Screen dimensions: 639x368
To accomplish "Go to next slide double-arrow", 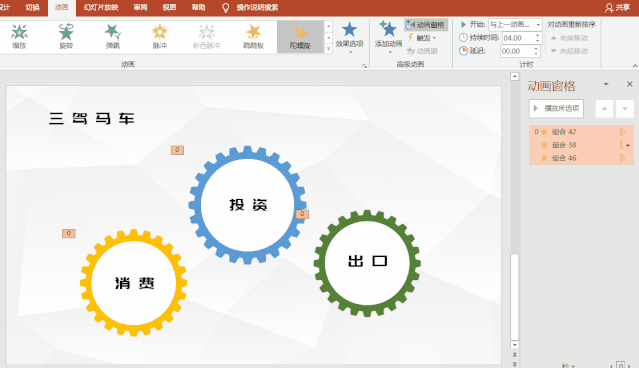I will tap(514, 364).
